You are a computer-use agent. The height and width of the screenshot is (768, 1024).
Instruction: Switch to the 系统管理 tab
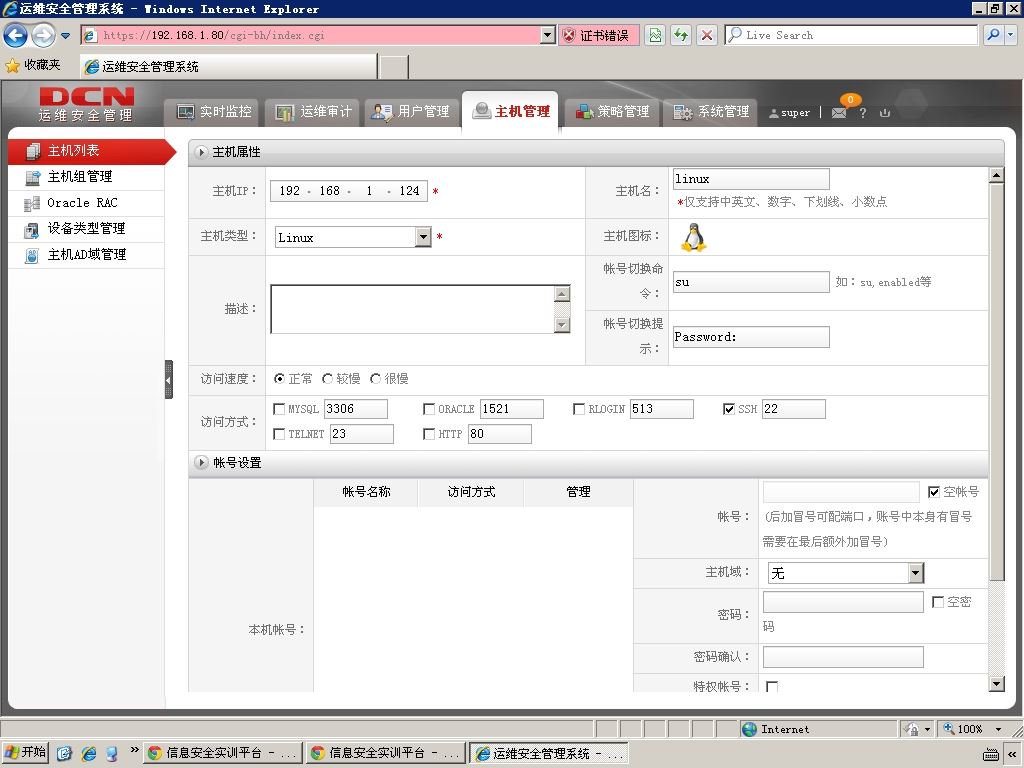[712, 112]
